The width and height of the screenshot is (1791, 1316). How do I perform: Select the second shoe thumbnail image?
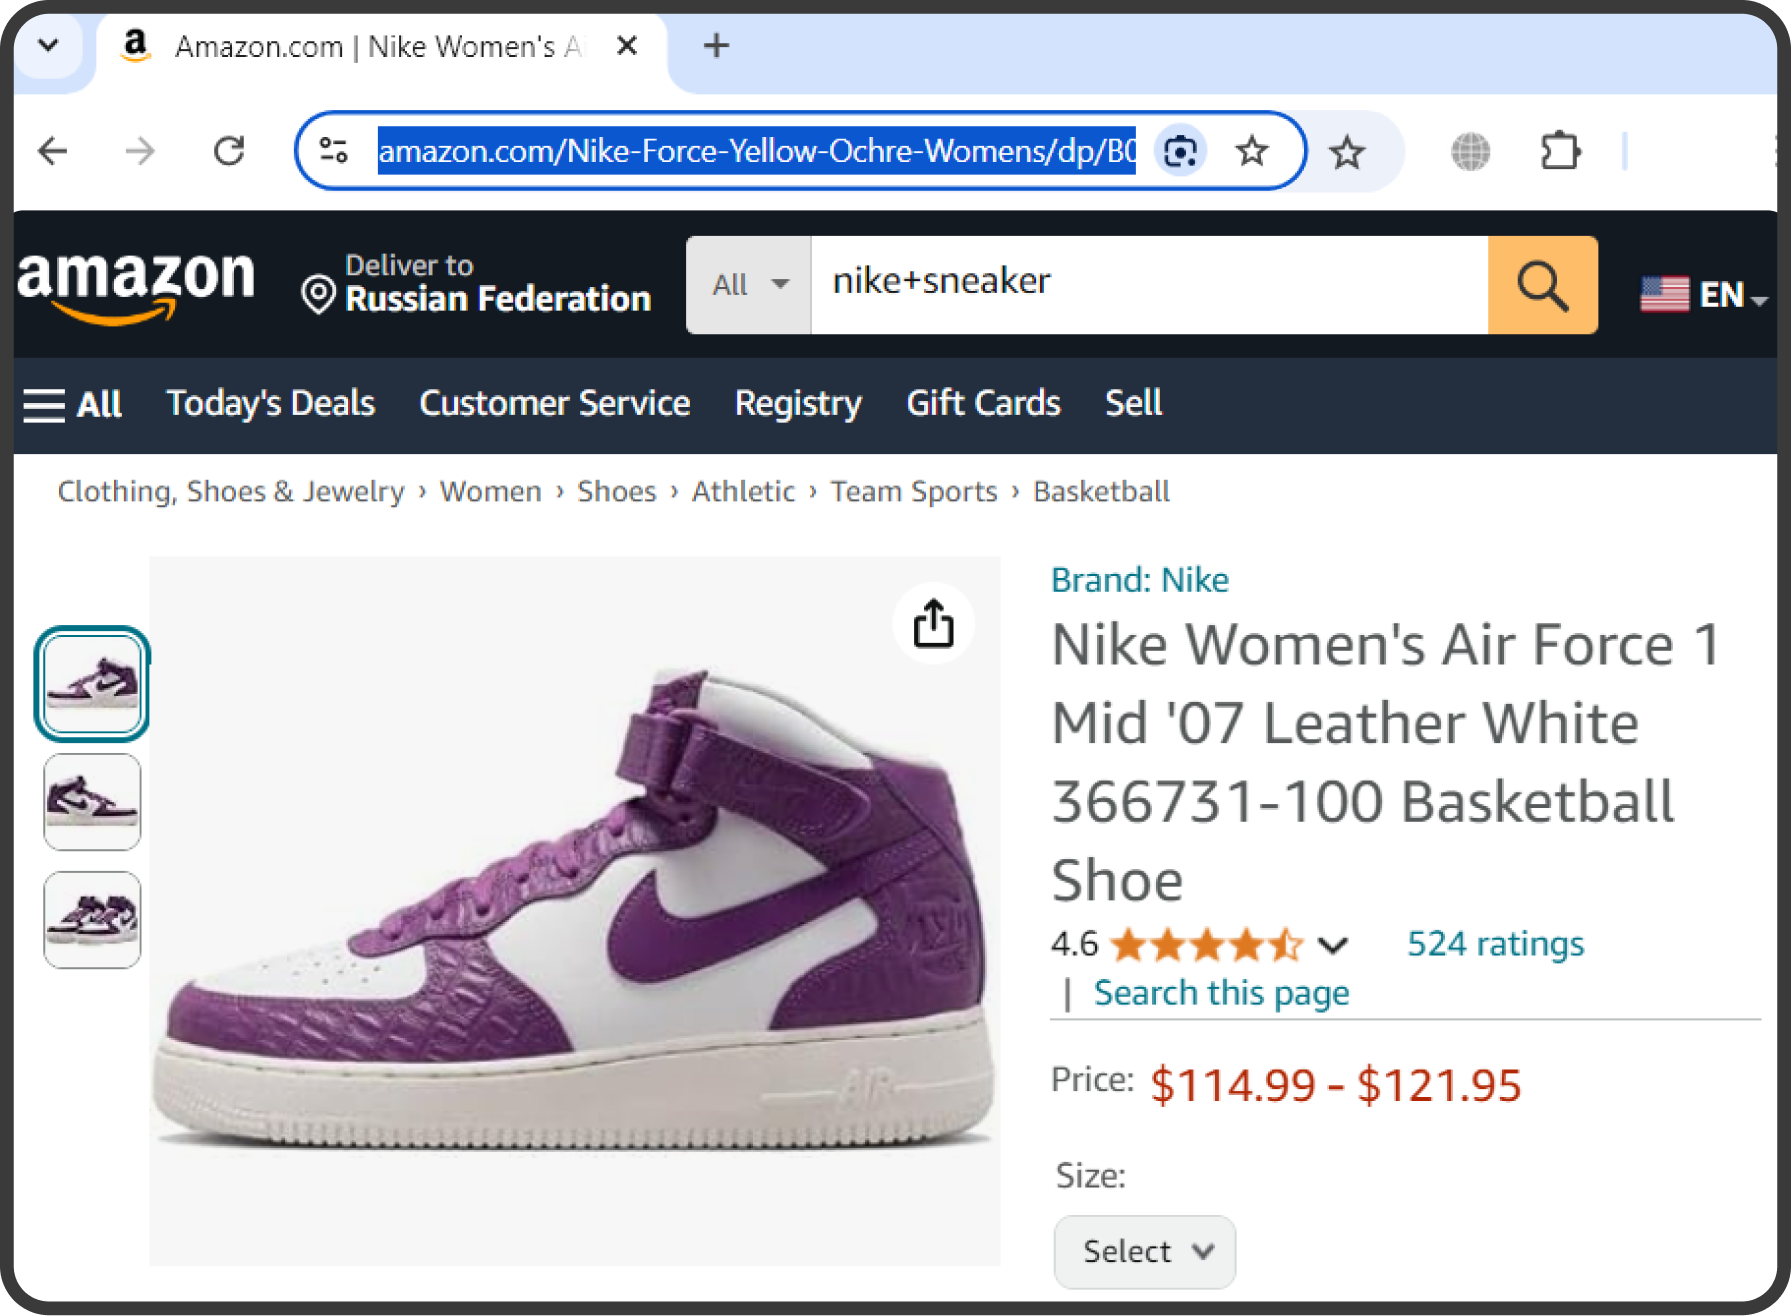[92, 802]
